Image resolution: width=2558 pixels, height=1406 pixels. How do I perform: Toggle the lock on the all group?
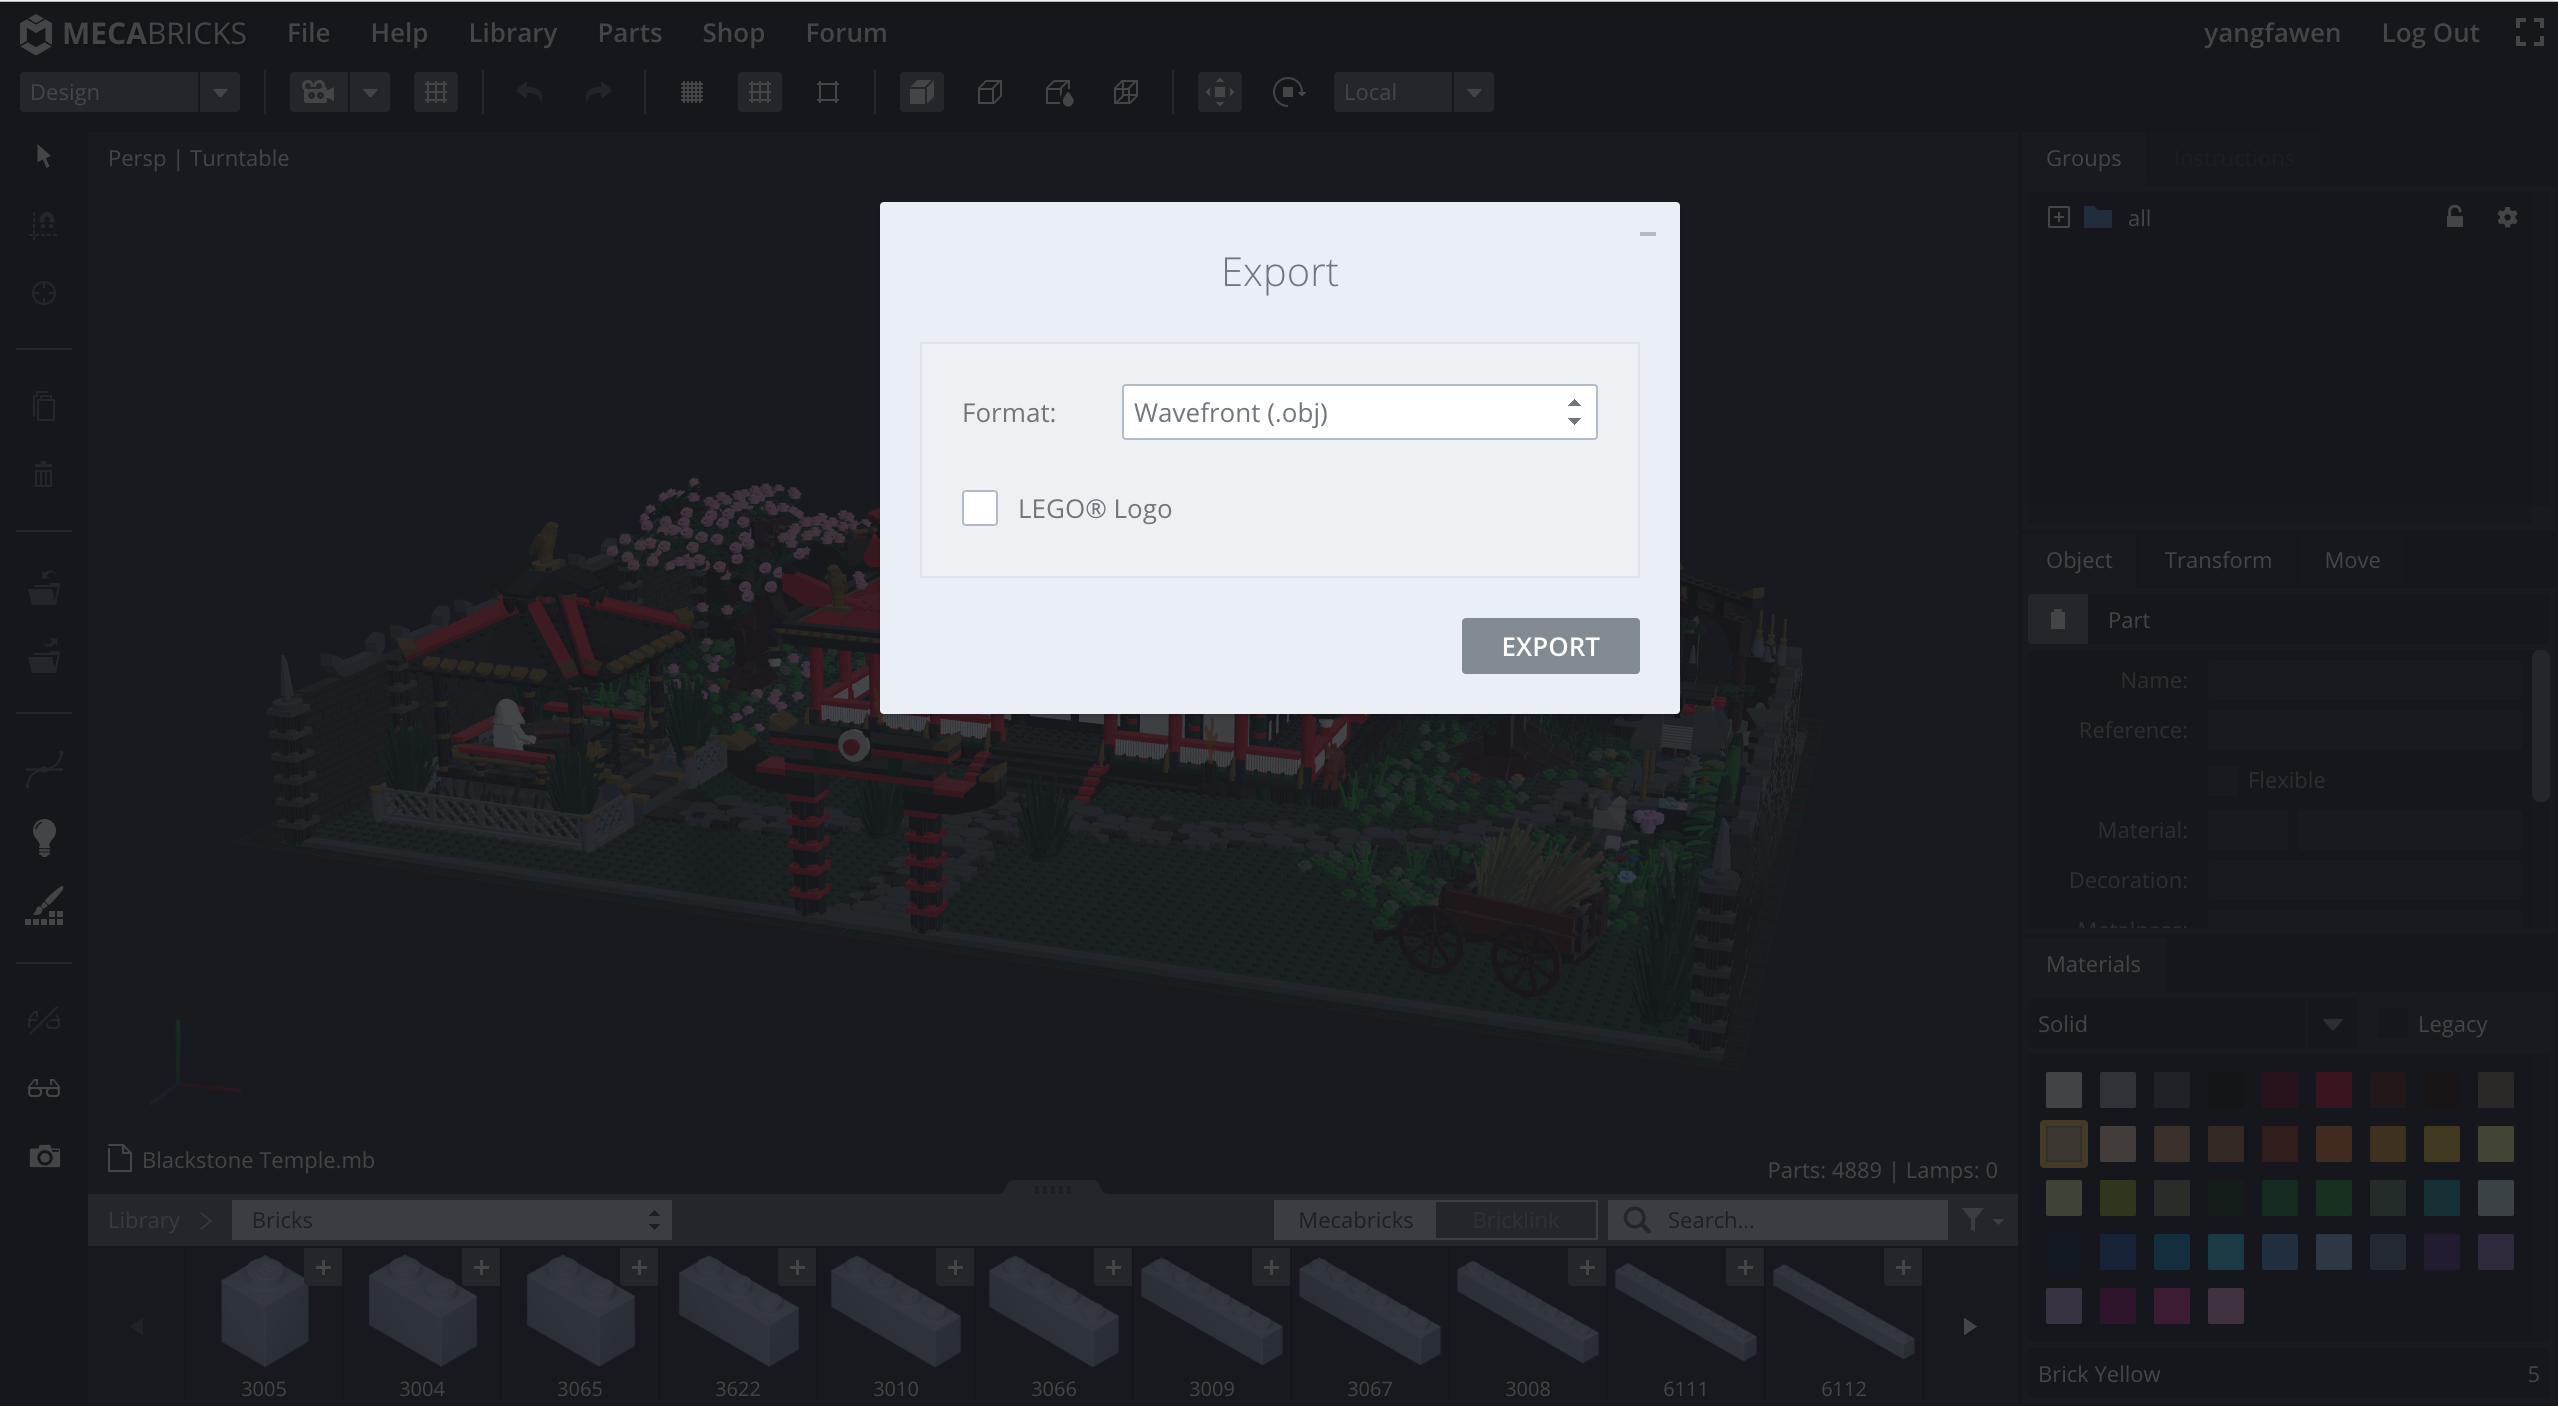click(x=2454, y=217)
